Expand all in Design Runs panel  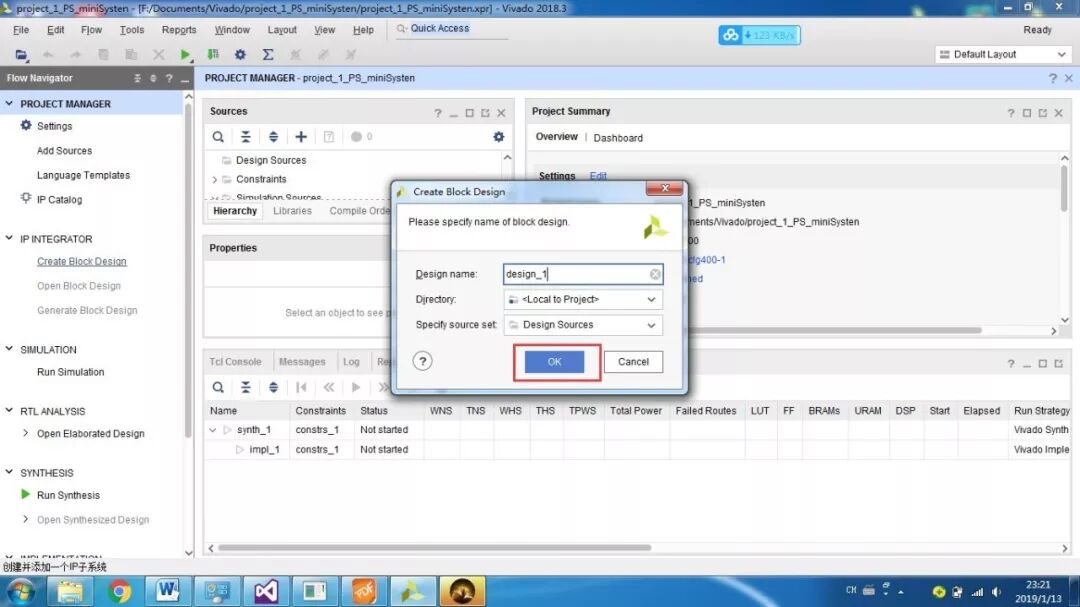click(x=273, y=387)
